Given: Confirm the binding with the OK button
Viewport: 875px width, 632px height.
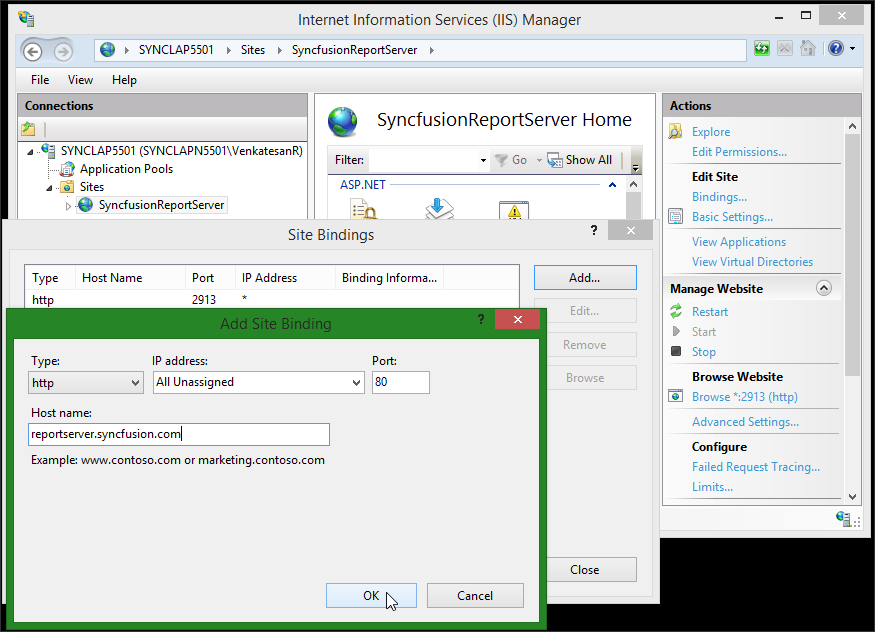Looking at the screenshot, I should tap(371, 596).
